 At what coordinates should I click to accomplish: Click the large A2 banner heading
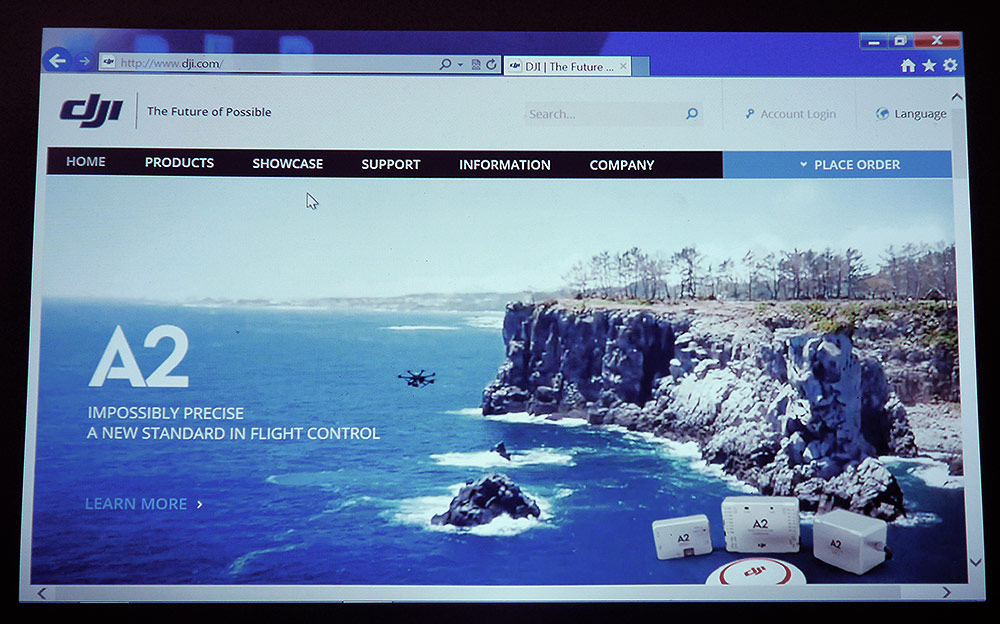139,357
